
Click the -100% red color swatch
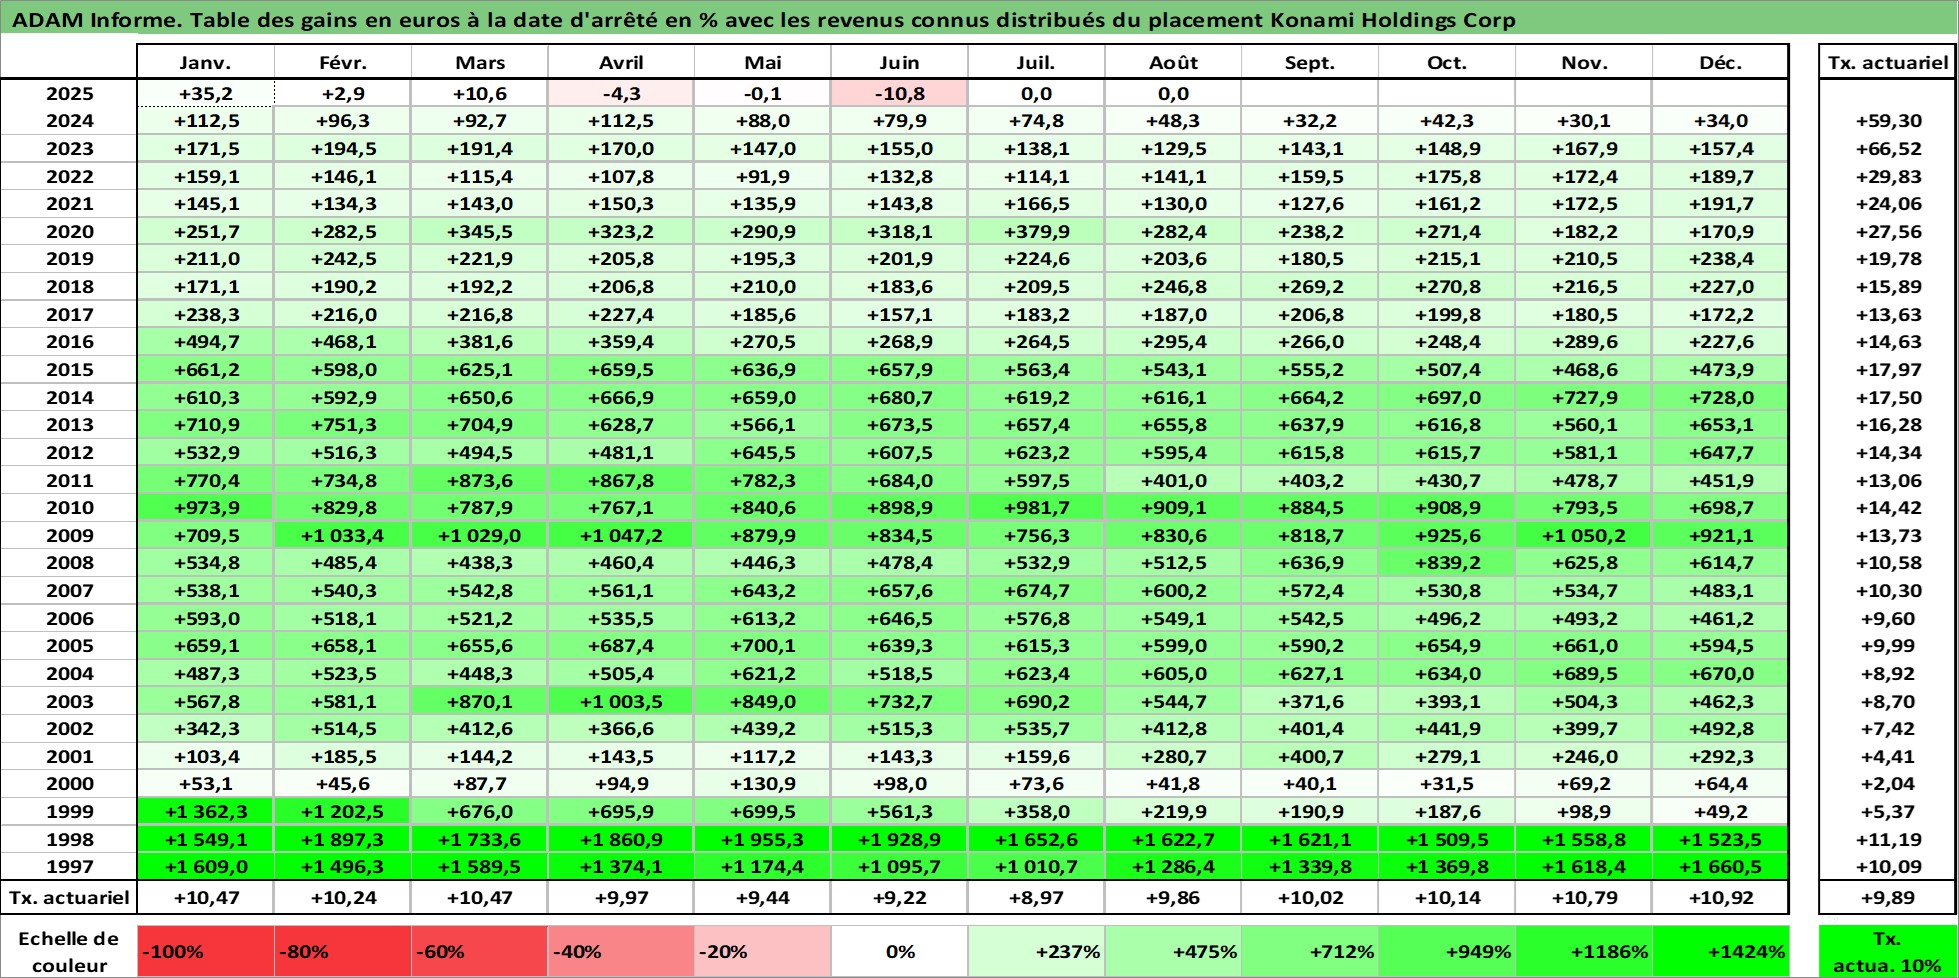[205, 952]
